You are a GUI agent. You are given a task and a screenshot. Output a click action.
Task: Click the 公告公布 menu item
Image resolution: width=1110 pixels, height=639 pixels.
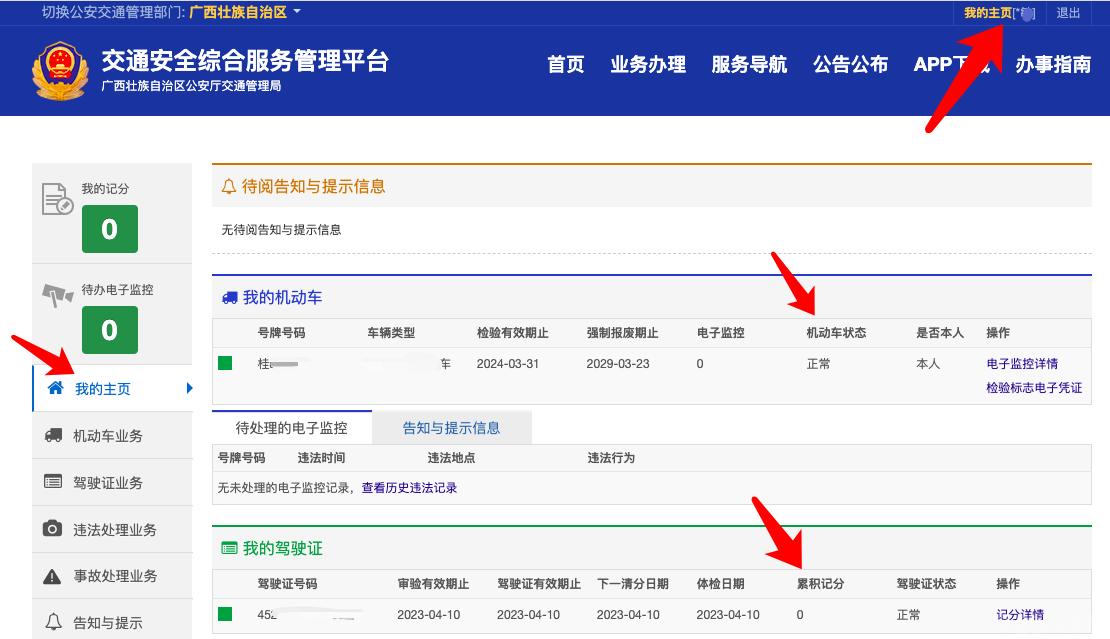pos(848,64)
